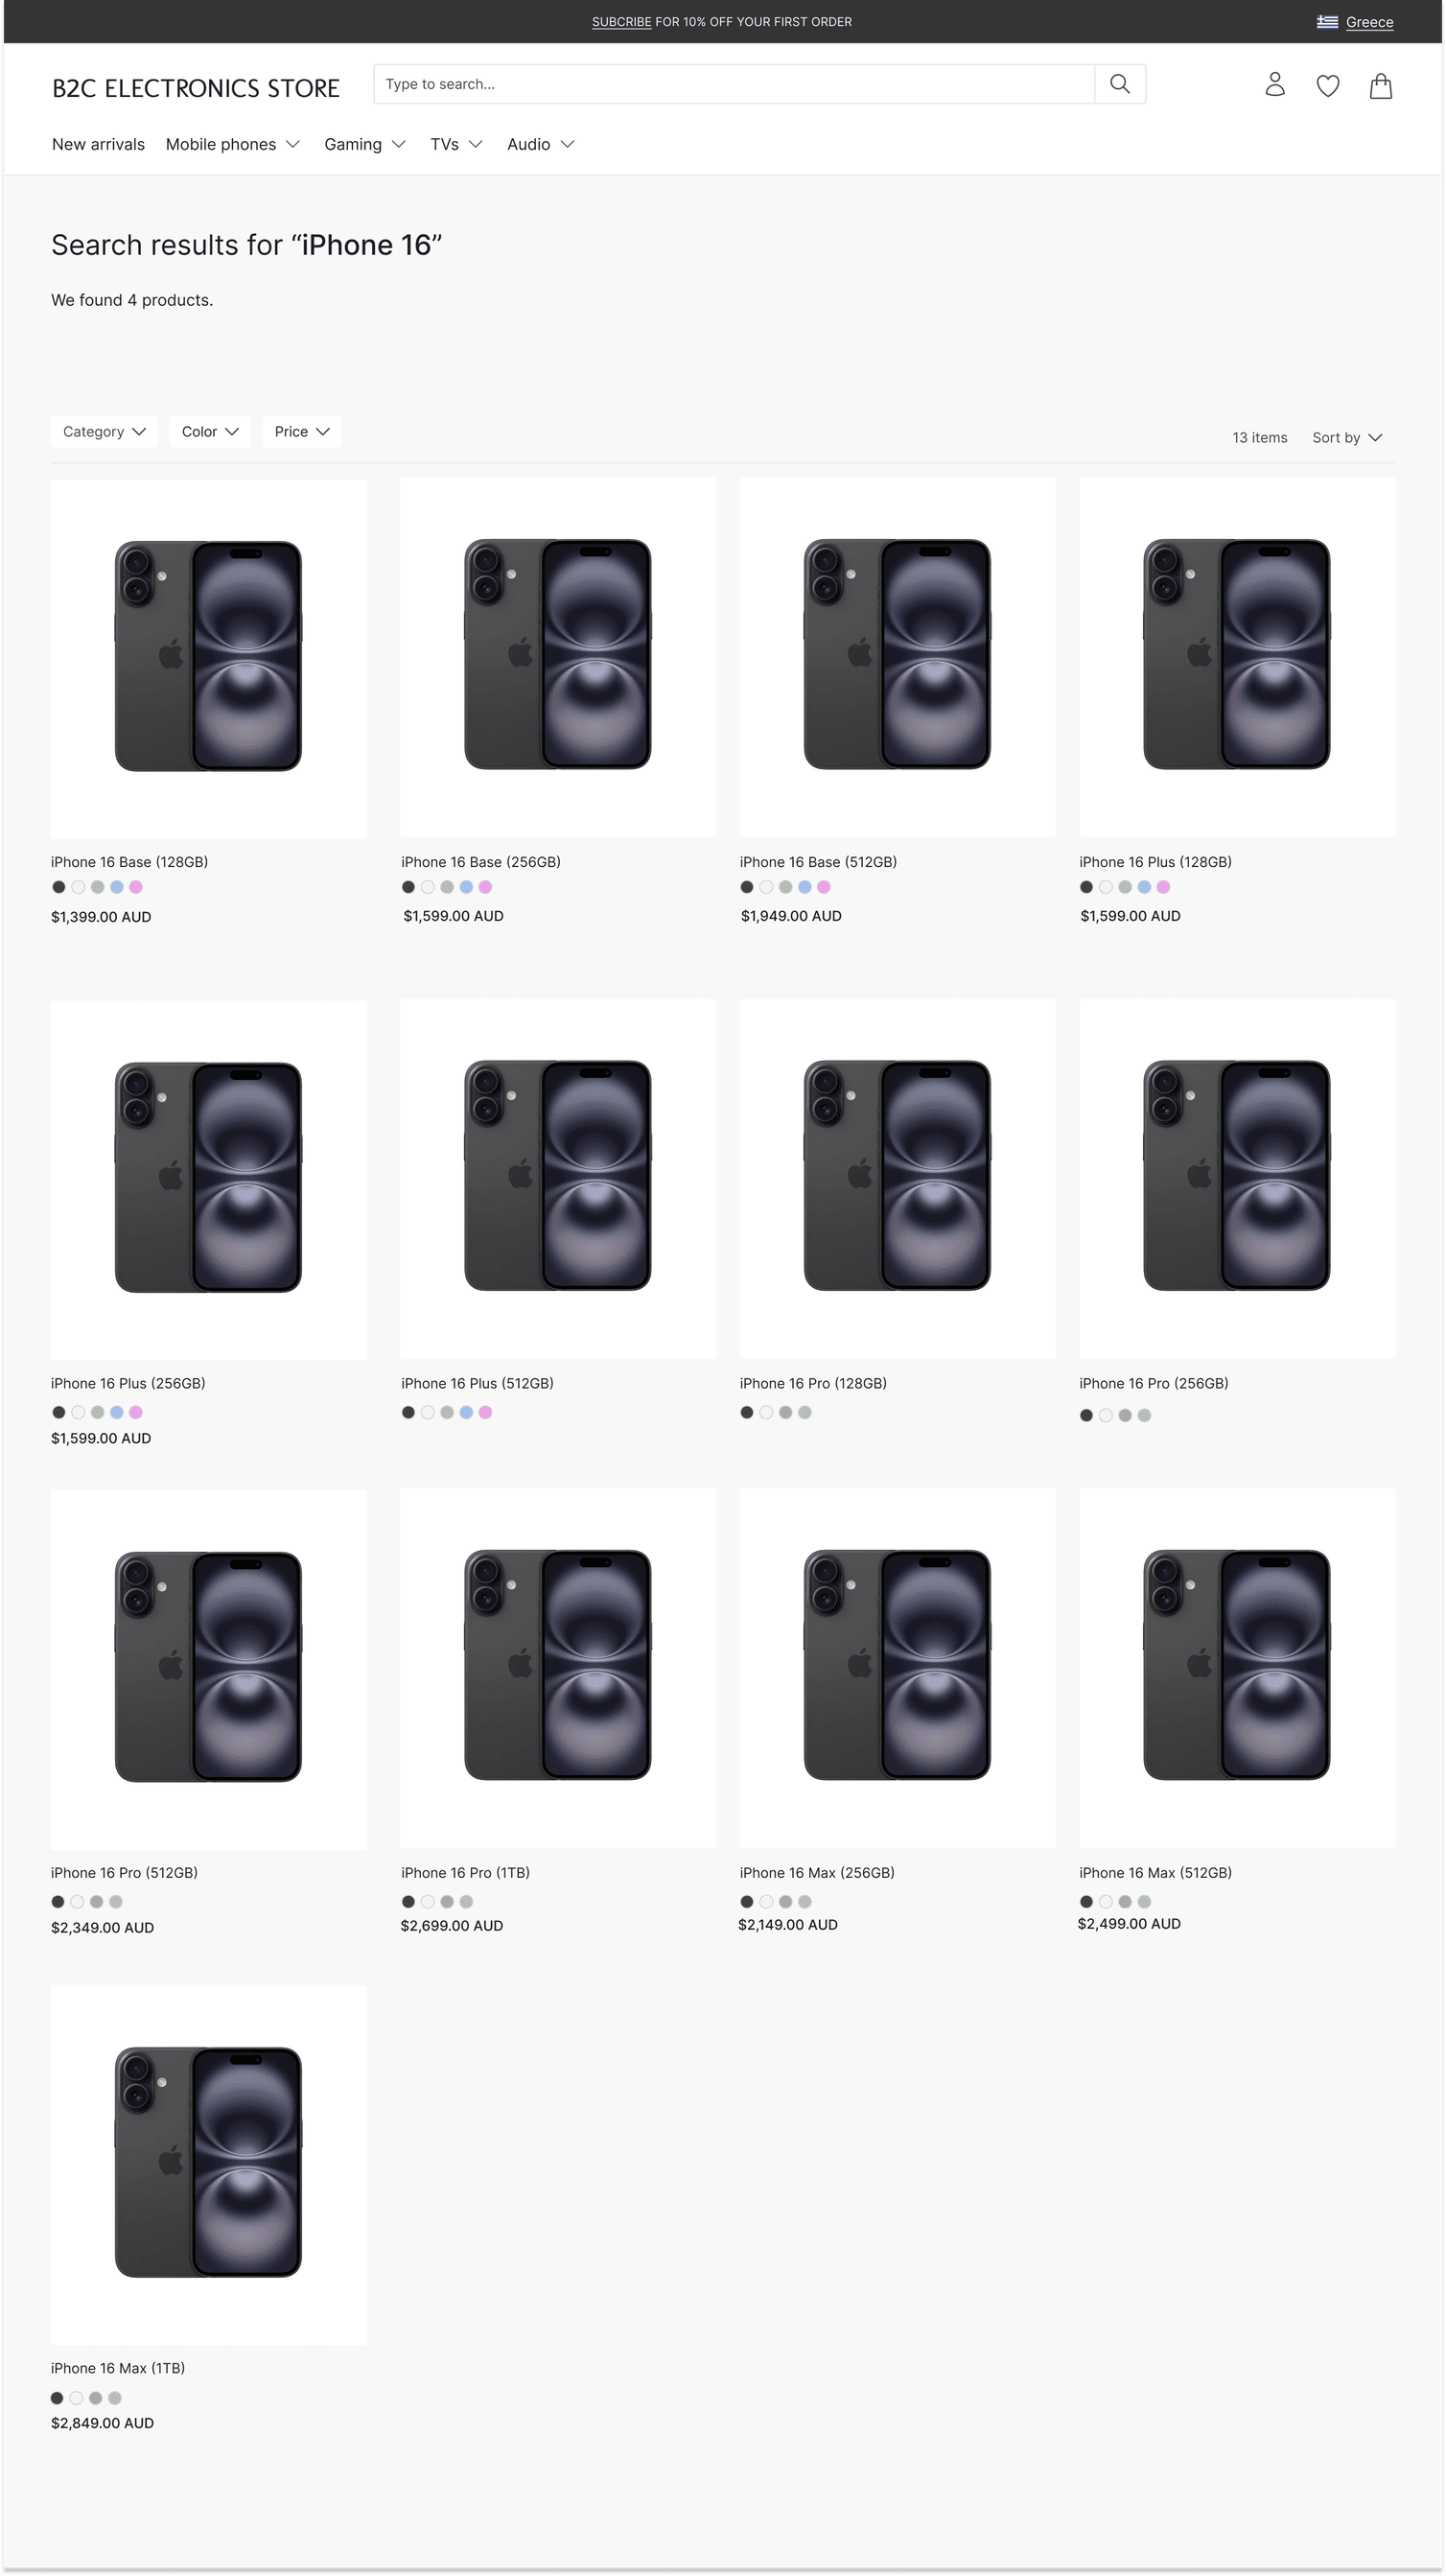This screenshot has height=2576, width=1446.
Task: Open the account profile icon
Action: [1275, 85]
